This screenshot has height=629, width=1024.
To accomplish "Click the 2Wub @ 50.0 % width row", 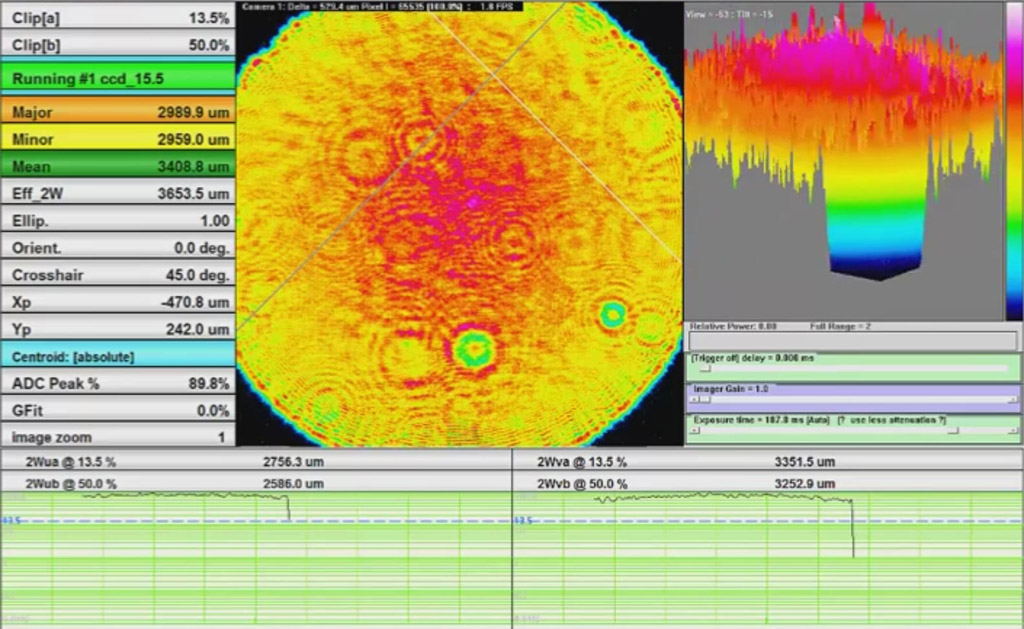I will pyautogui.click(x=256, y=483).
